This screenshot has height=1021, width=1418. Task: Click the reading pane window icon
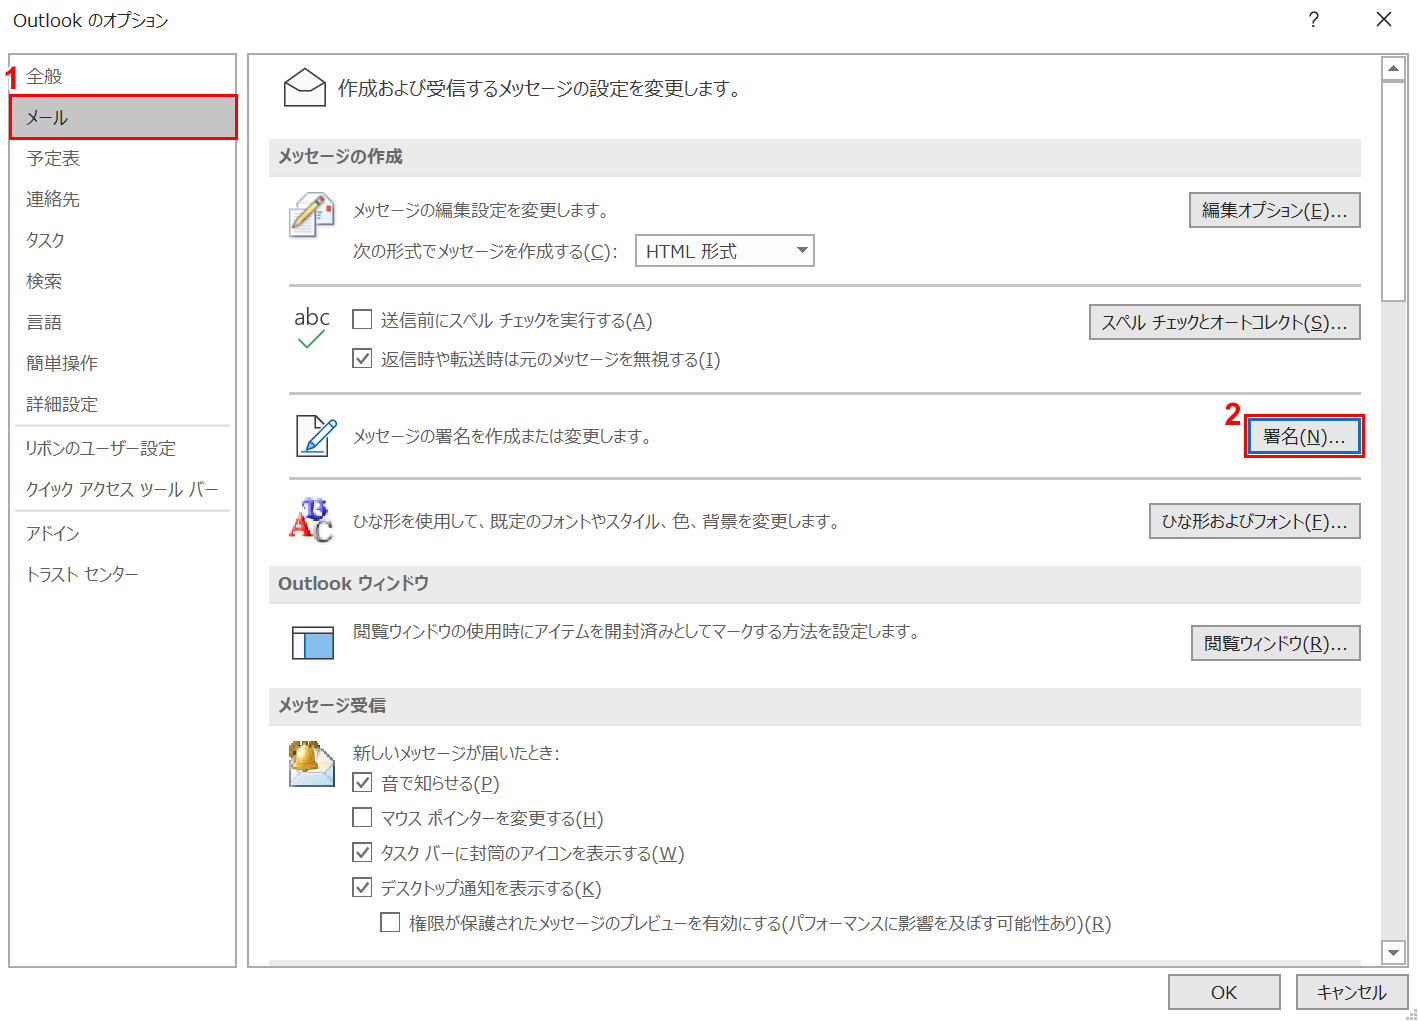(x=312, y=642)
